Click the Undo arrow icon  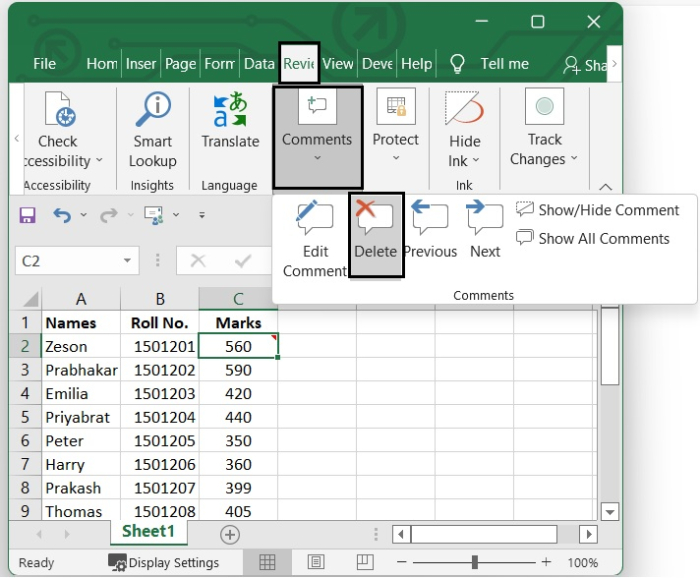[x=62, y=215]
